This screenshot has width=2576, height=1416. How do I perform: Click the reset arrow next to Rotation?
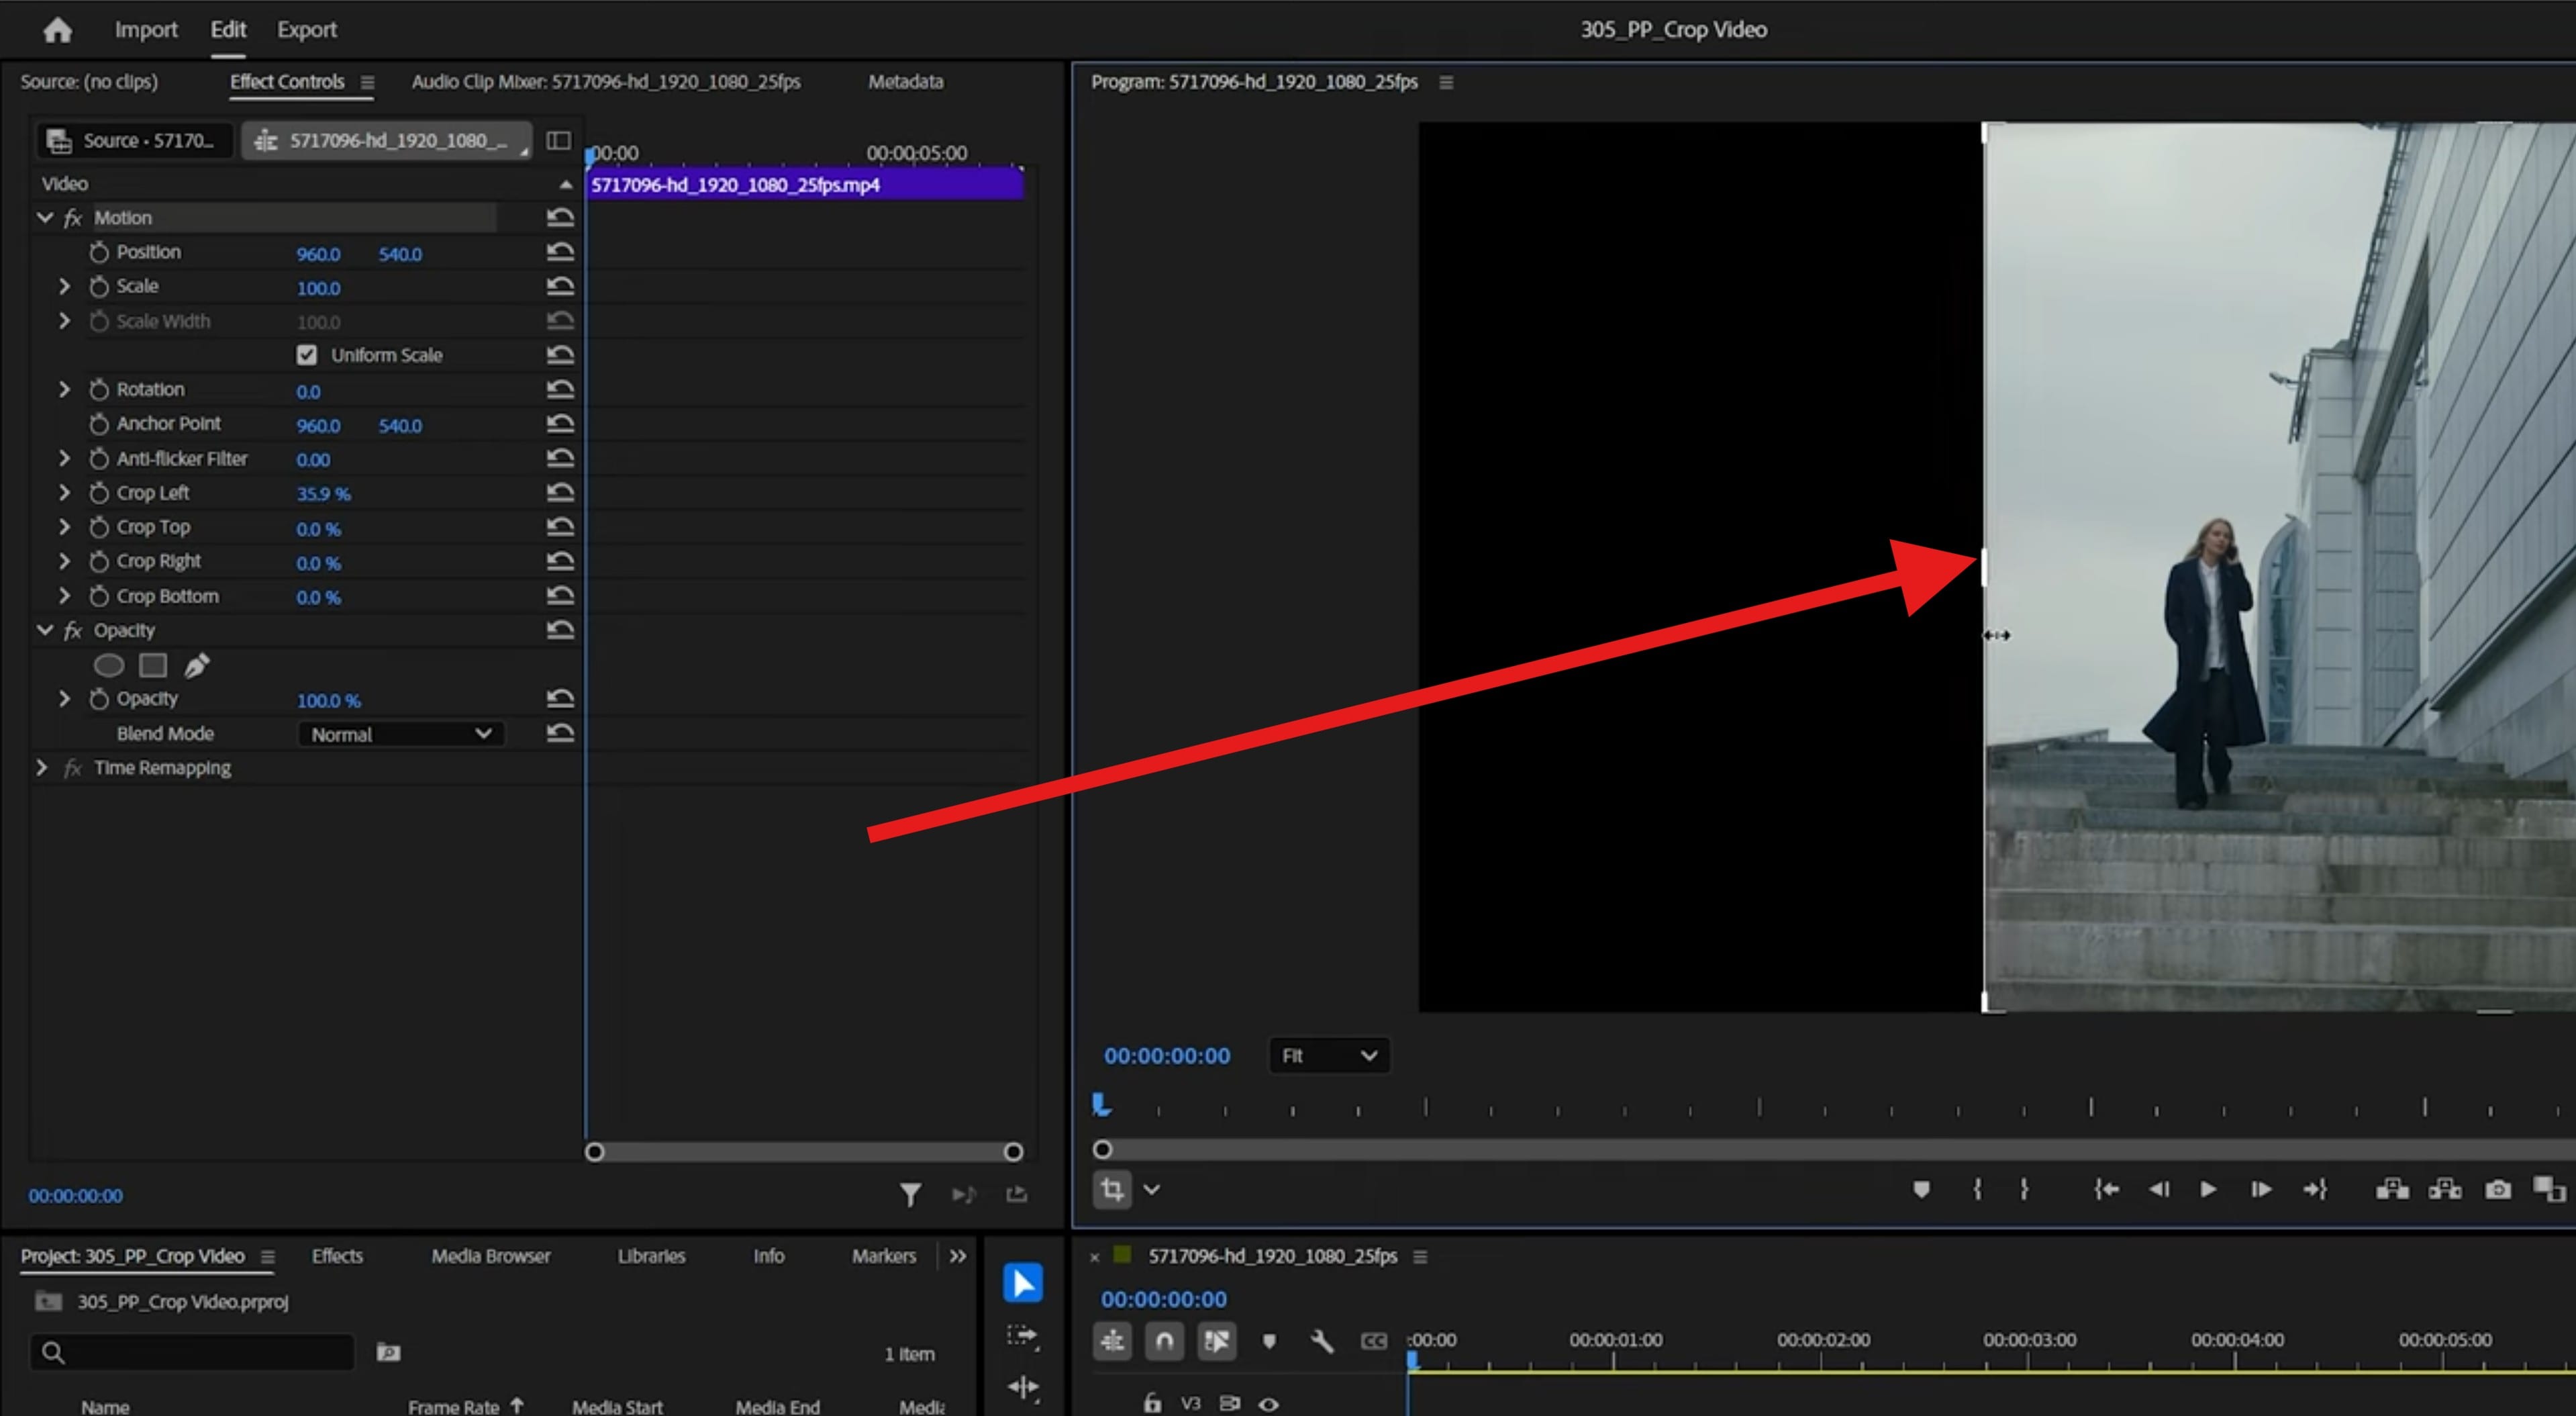click(x=560, y=389)
